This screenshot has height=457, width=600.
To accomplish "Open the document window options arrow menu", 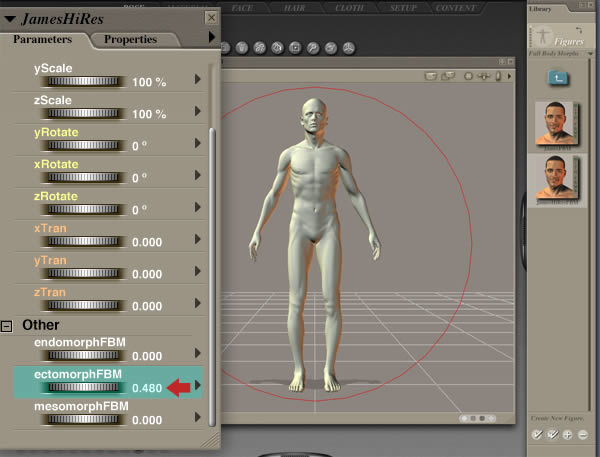I will [509, 76].
